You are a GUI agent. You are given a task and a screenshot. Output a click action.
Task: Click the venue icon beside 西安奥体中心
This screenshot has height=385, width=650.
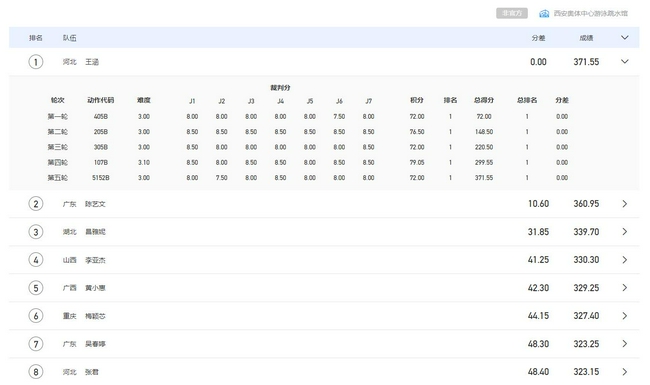pyautogui.click(x=544, y=14)
